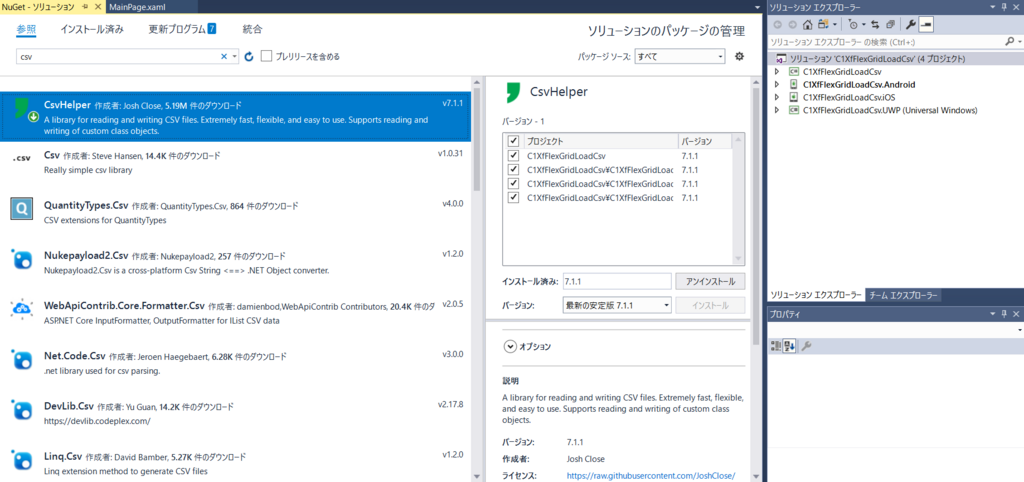
Task: Switch to Team Explorer tab
Action: point(903,296)
